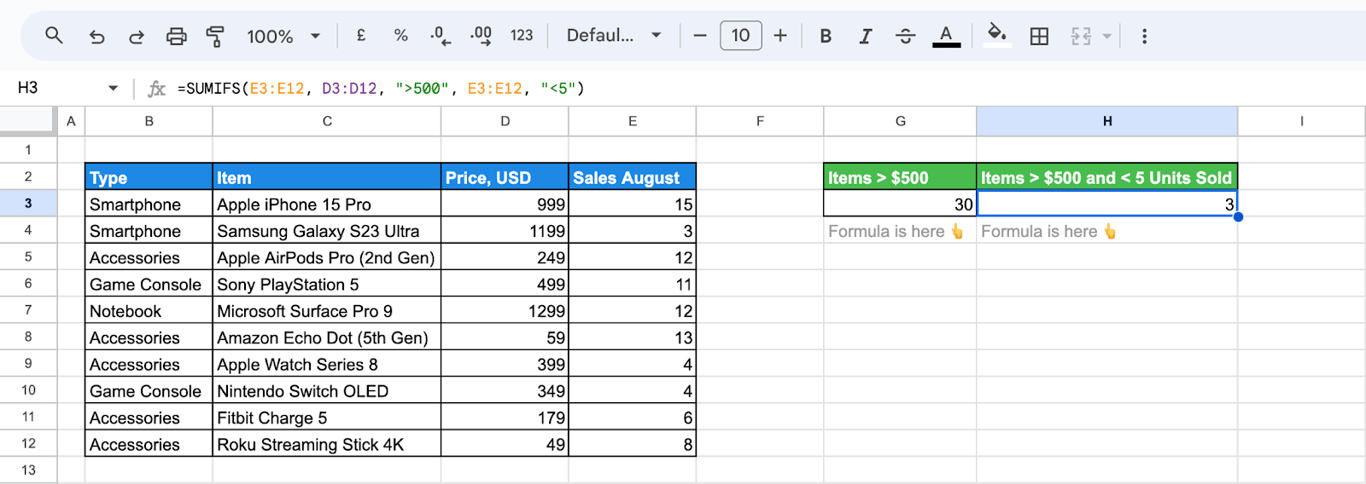Viewport: 1366px width, 484px height.
Task: Format as currency with pound icon
Action: (x=361, y=36)
